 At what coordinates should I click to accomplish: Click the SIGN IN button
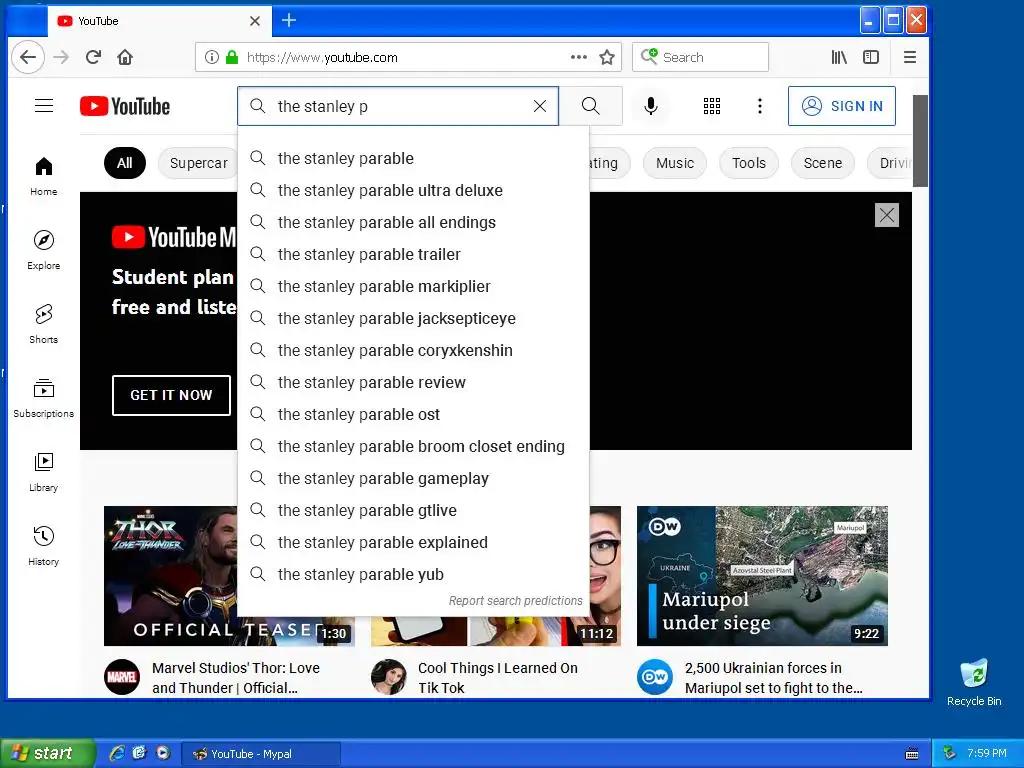[x=842, y=106]
